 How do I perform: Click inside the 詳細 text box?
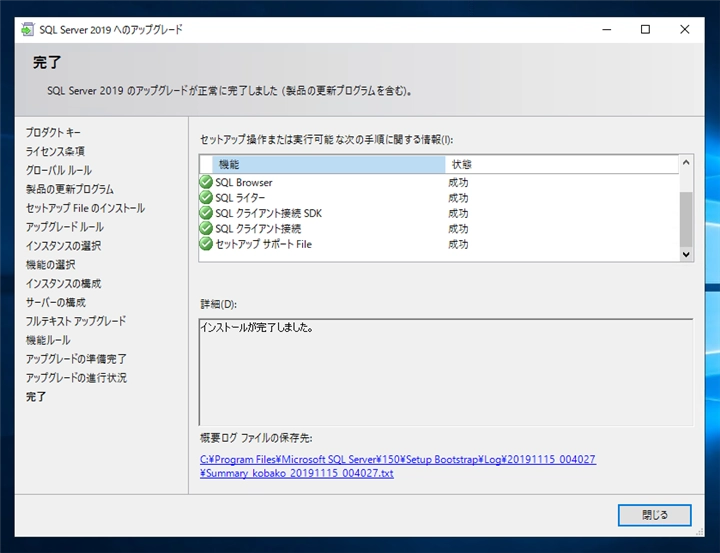tap(446, 372)
